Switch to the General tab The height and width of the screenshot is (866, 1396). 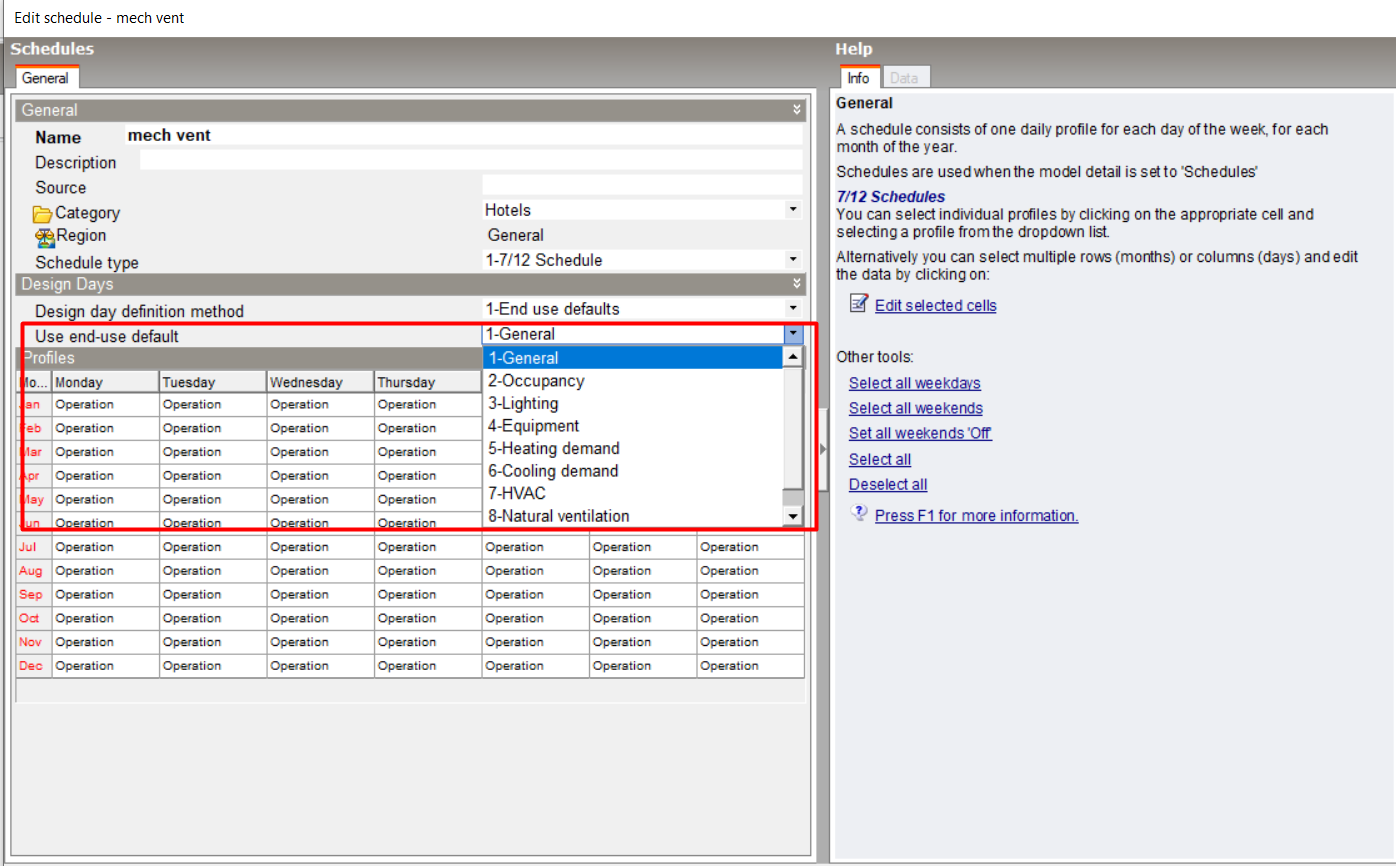tap(46, 78)
